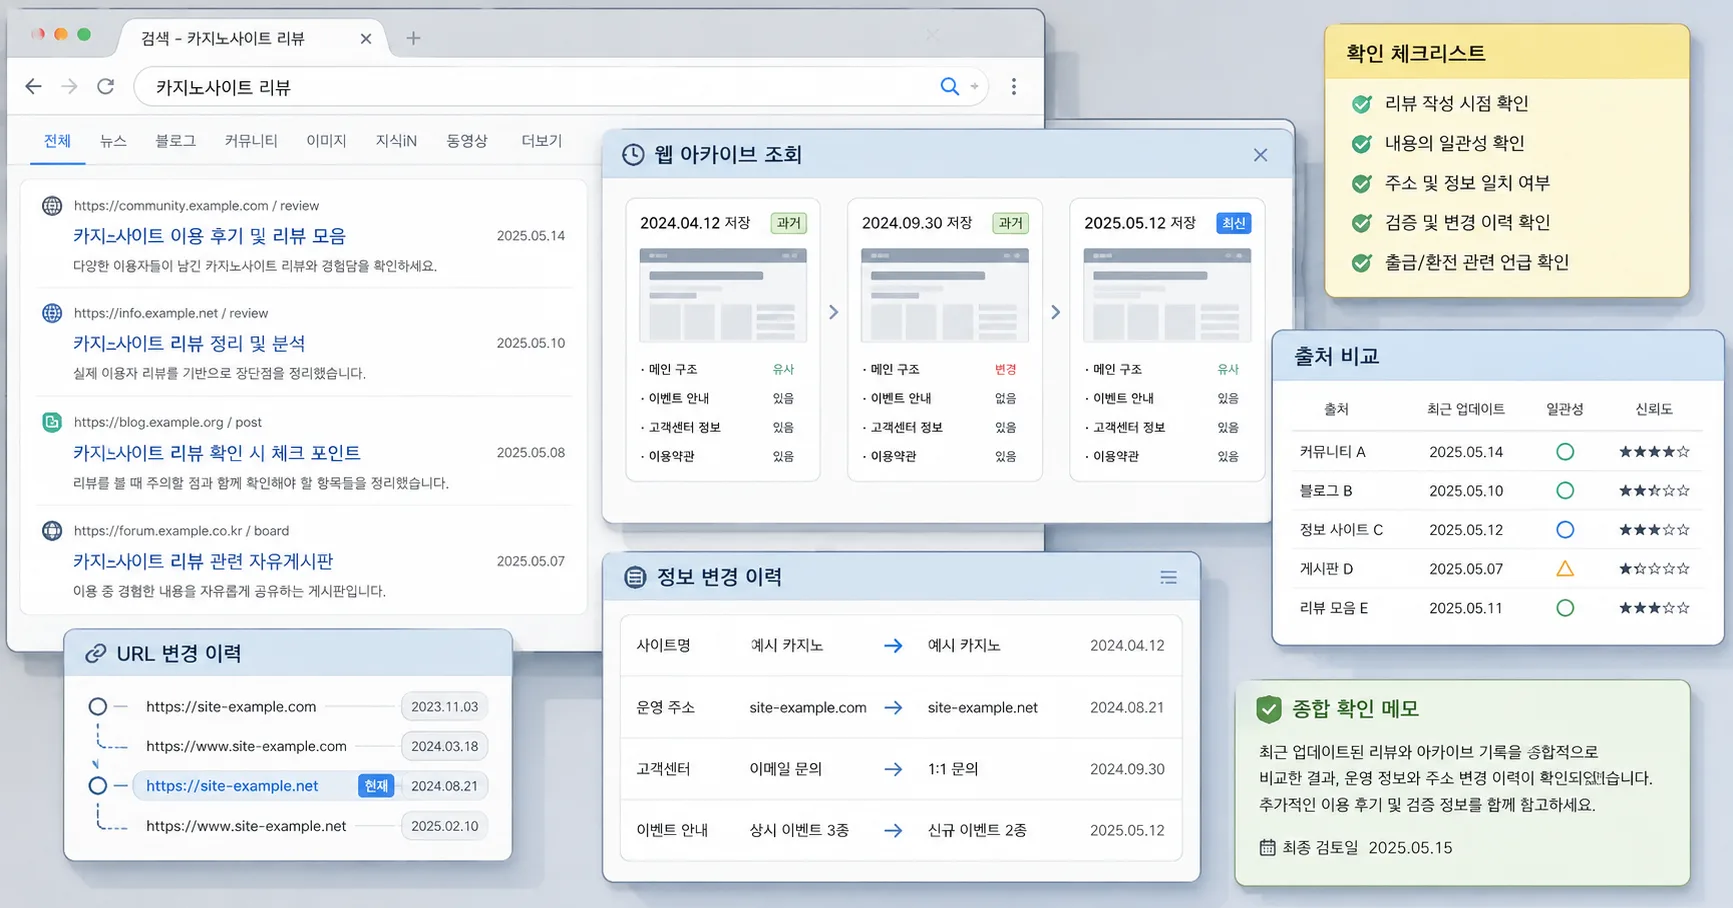This screenshot has height=908, width=1733.
Task: Click the list icon beside 정보 변경 이력
Action: click(x=635, y=577)
